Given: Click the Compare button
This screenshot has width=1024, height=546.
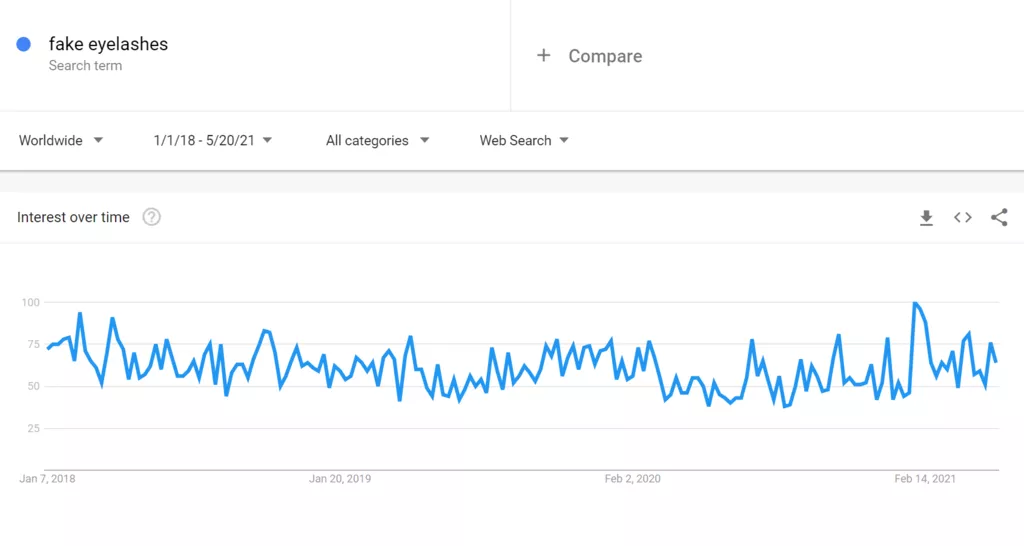Looking at the screenshot, I should [x=589, y=56].
